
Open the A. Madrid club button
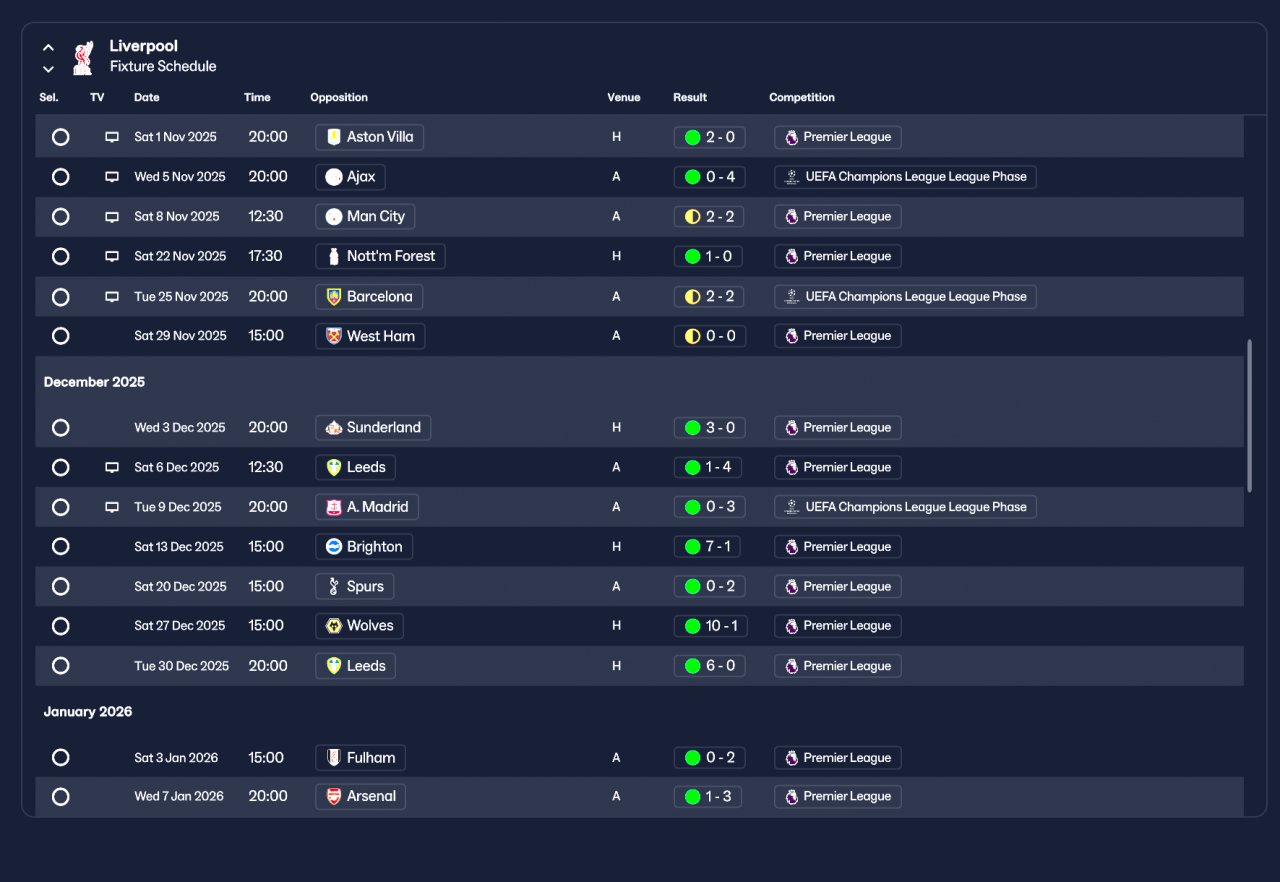tap(366, 507)
